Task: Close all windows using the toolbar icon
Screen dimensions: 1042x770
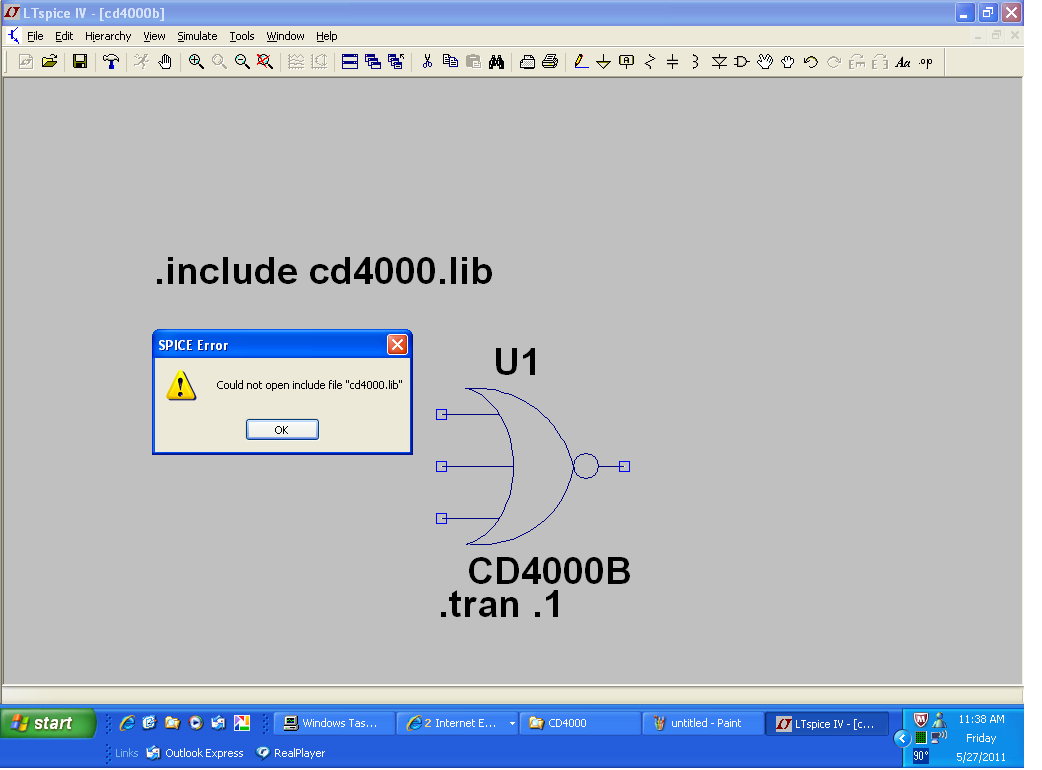Action: (x=396, y=62)
